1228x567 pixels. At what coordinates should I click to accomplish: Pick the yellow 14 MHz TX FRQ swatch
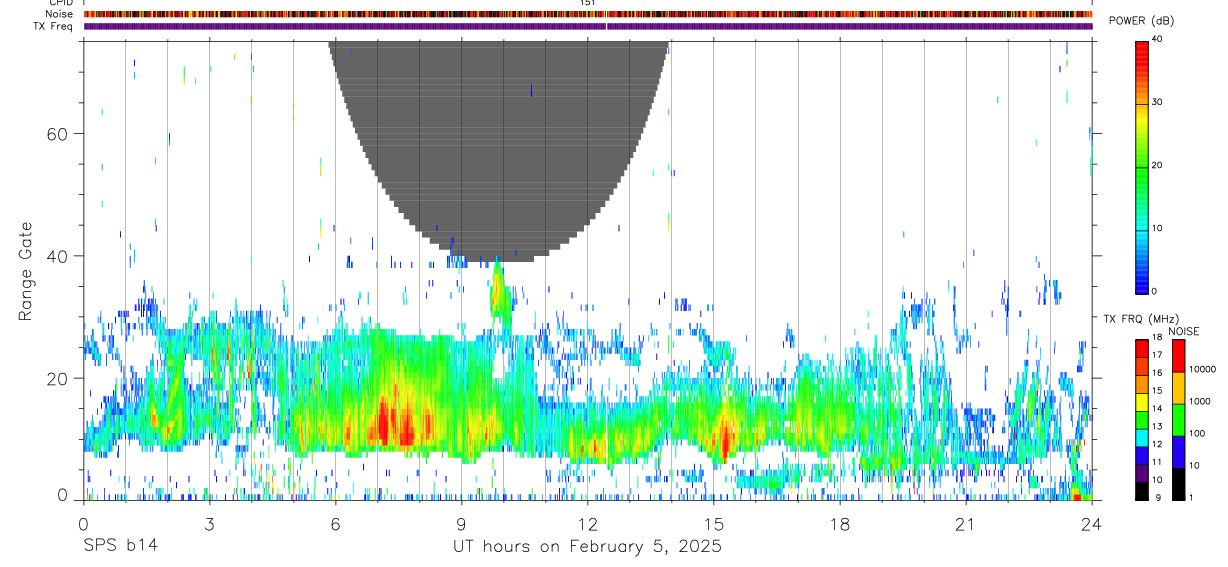[1142, 404]
